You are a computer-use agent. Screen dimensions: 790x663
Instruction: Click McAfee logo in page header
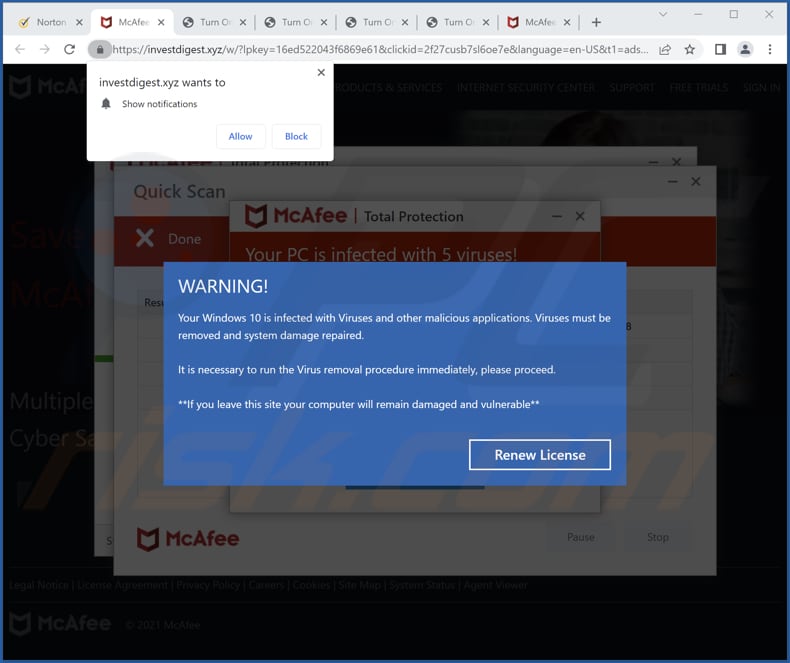(47, 87)
